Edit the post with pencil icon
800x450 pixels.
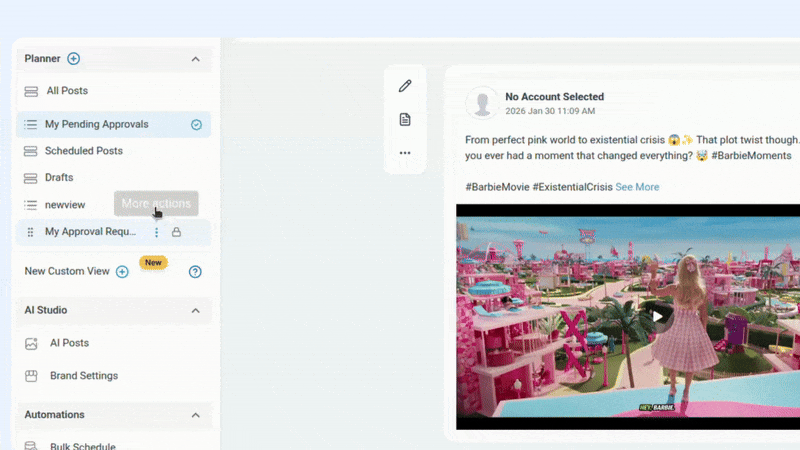point(405,86)
